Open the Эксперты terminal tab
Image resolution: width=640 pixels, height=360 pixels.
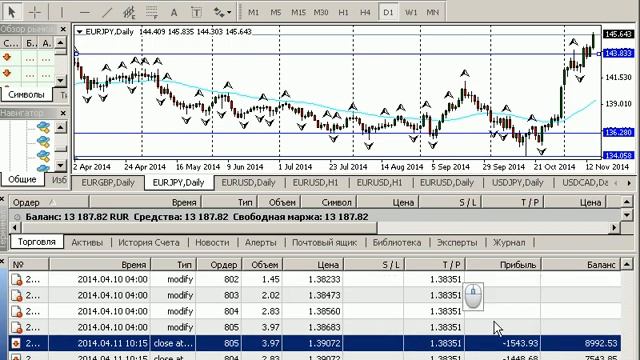click(x=457, y=242)
